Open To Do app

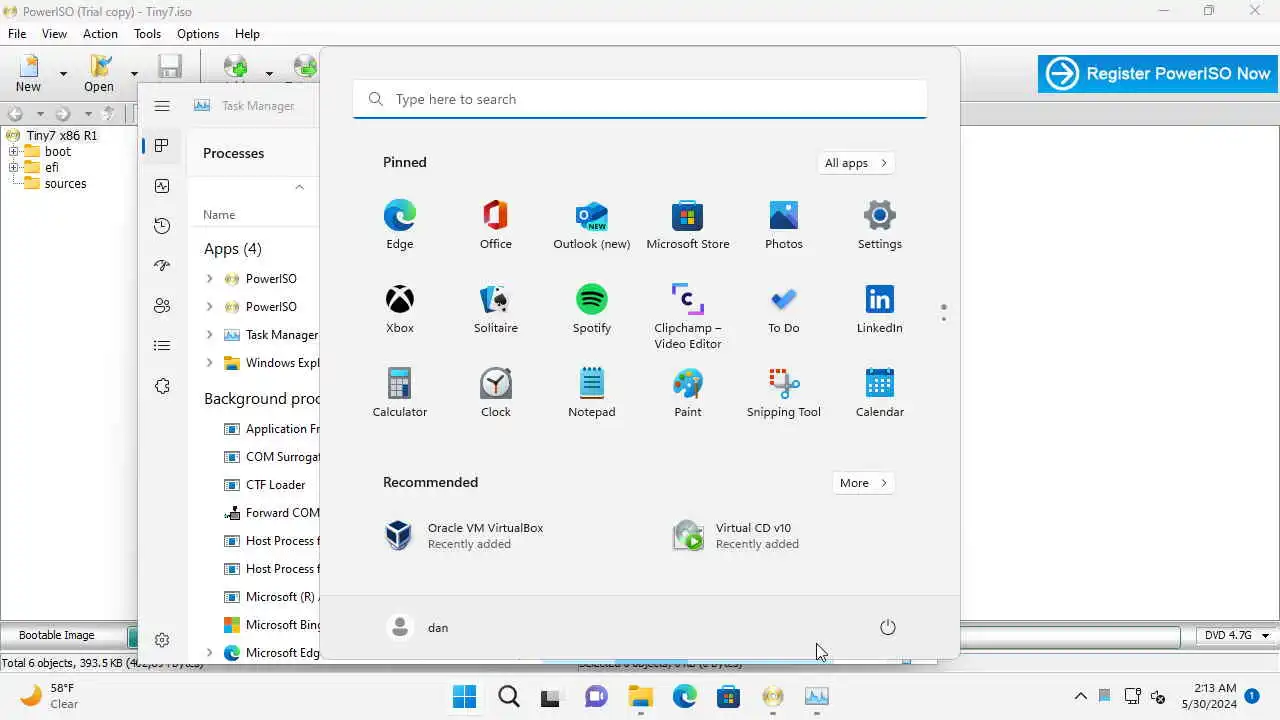783,309
